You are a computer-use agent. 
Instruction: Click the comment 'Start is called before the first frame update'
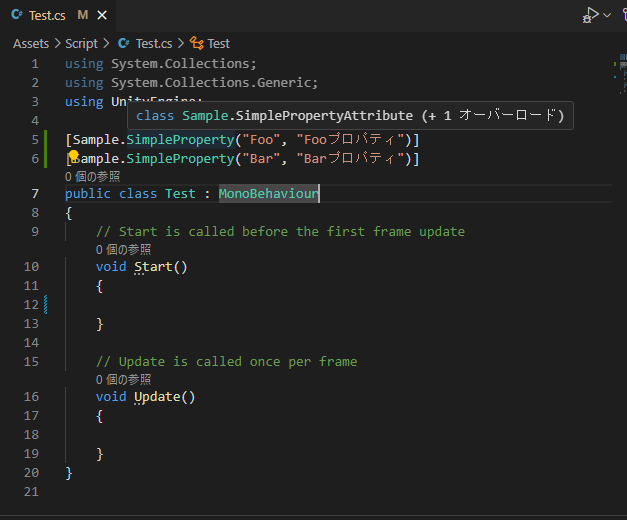tap(280, 232)
